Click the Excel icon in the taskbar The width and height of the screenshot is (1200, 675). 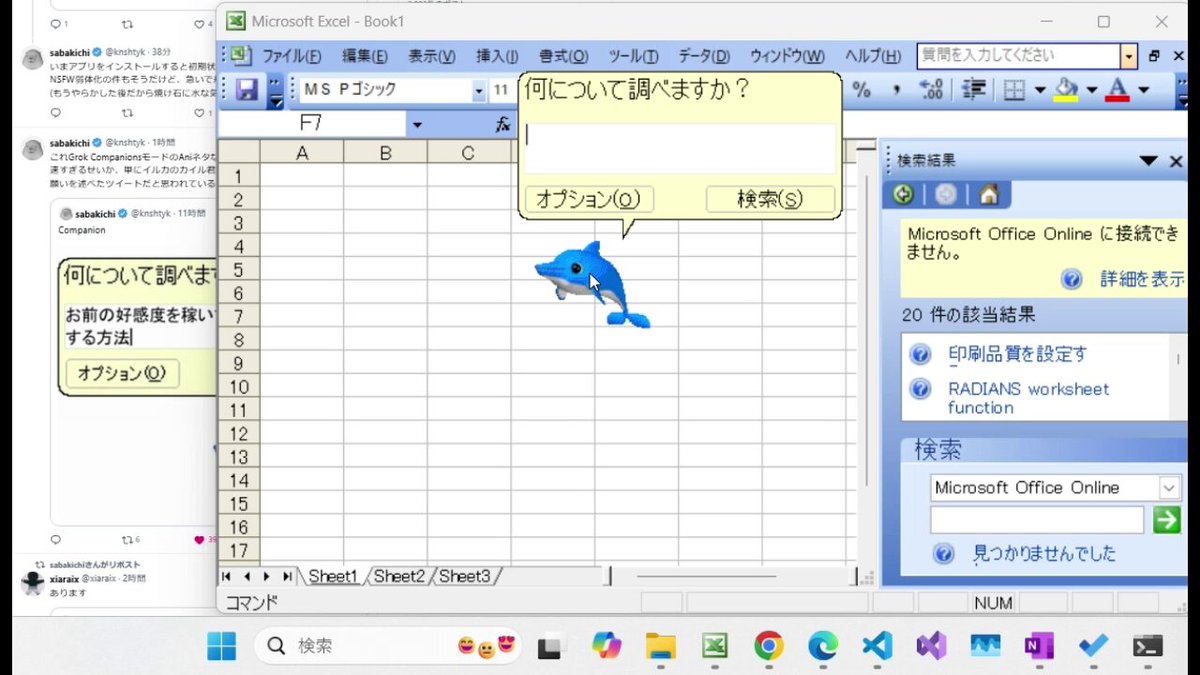point(714,646)
